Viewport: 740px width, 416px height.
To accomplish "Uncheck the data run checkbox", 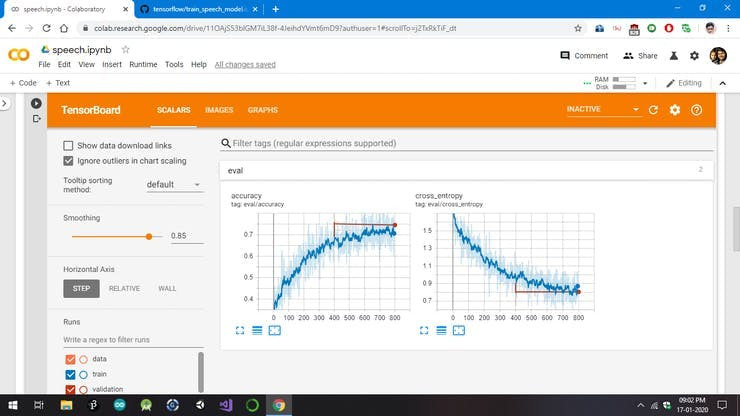I will 70,359.
